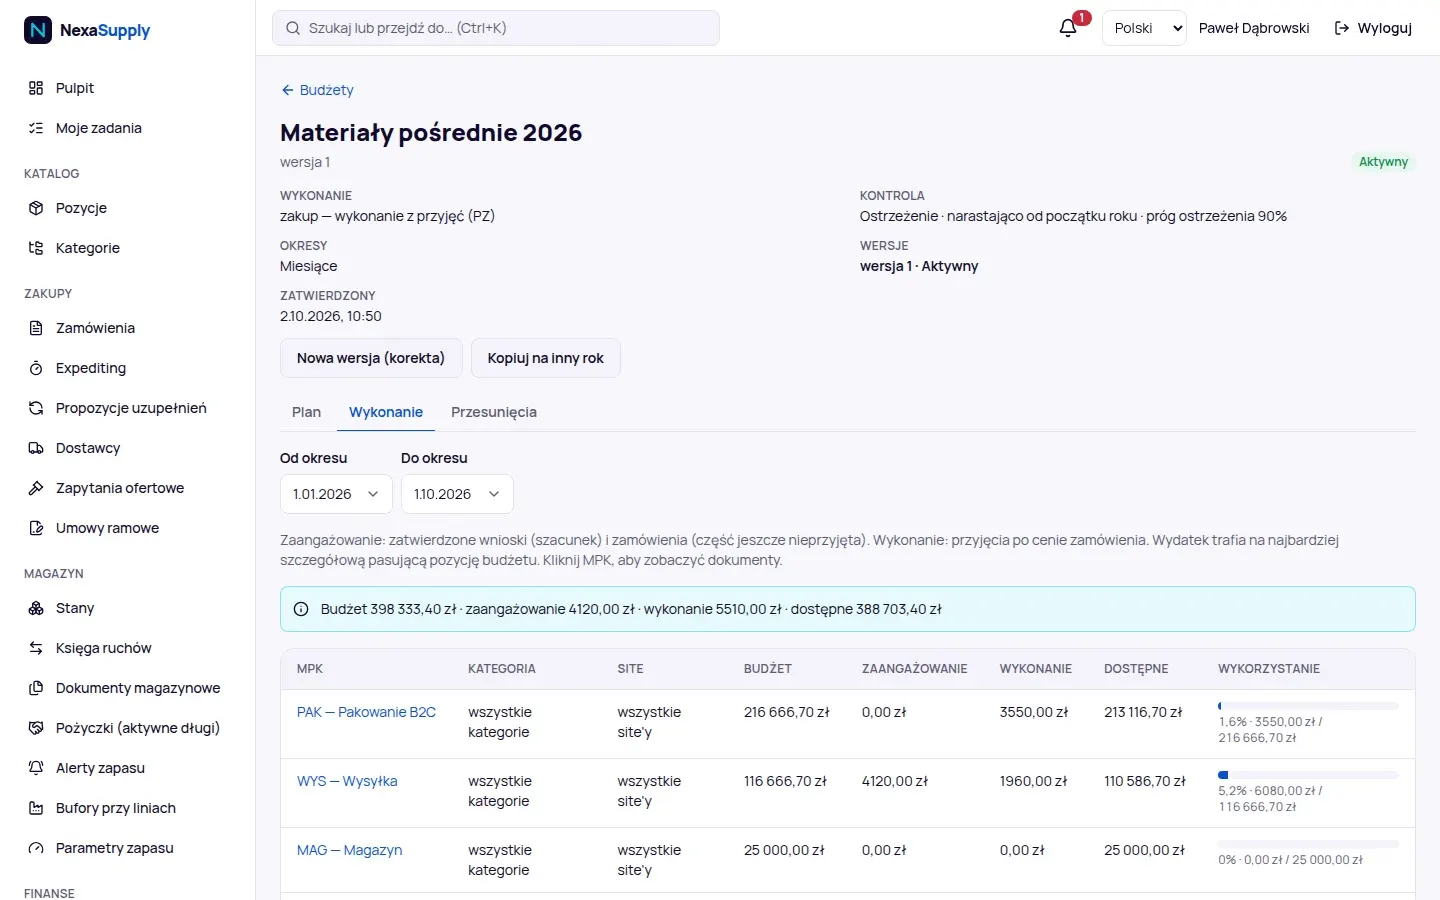
Task: Open MAG — Magazyn cost center link
Action: point(349,850)
